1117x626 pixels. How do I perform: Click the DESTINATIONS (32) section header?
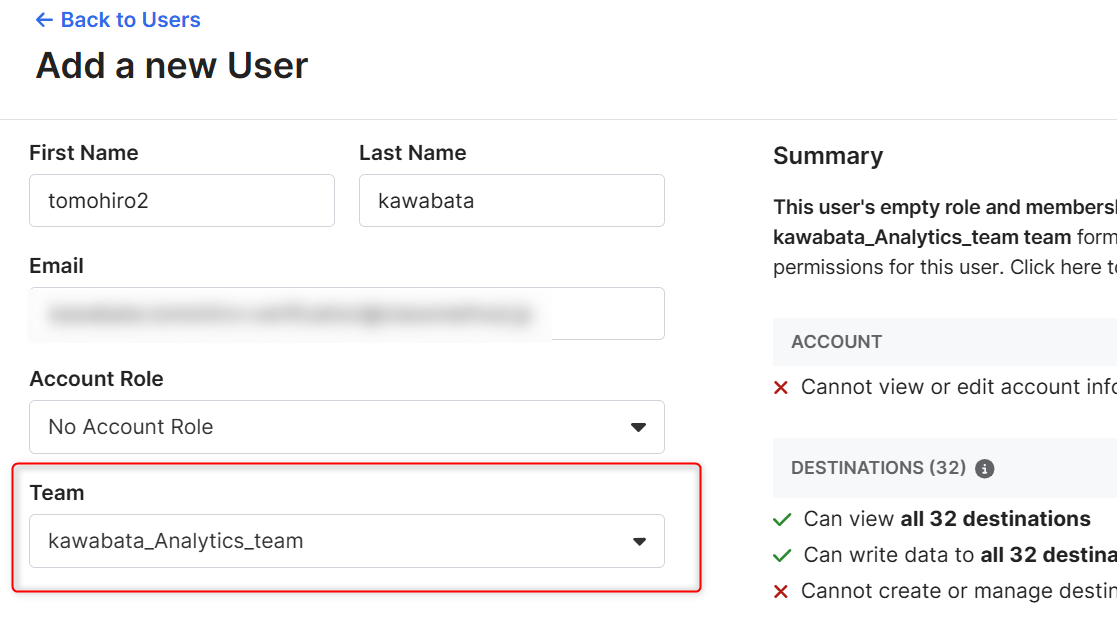(878, 468)
